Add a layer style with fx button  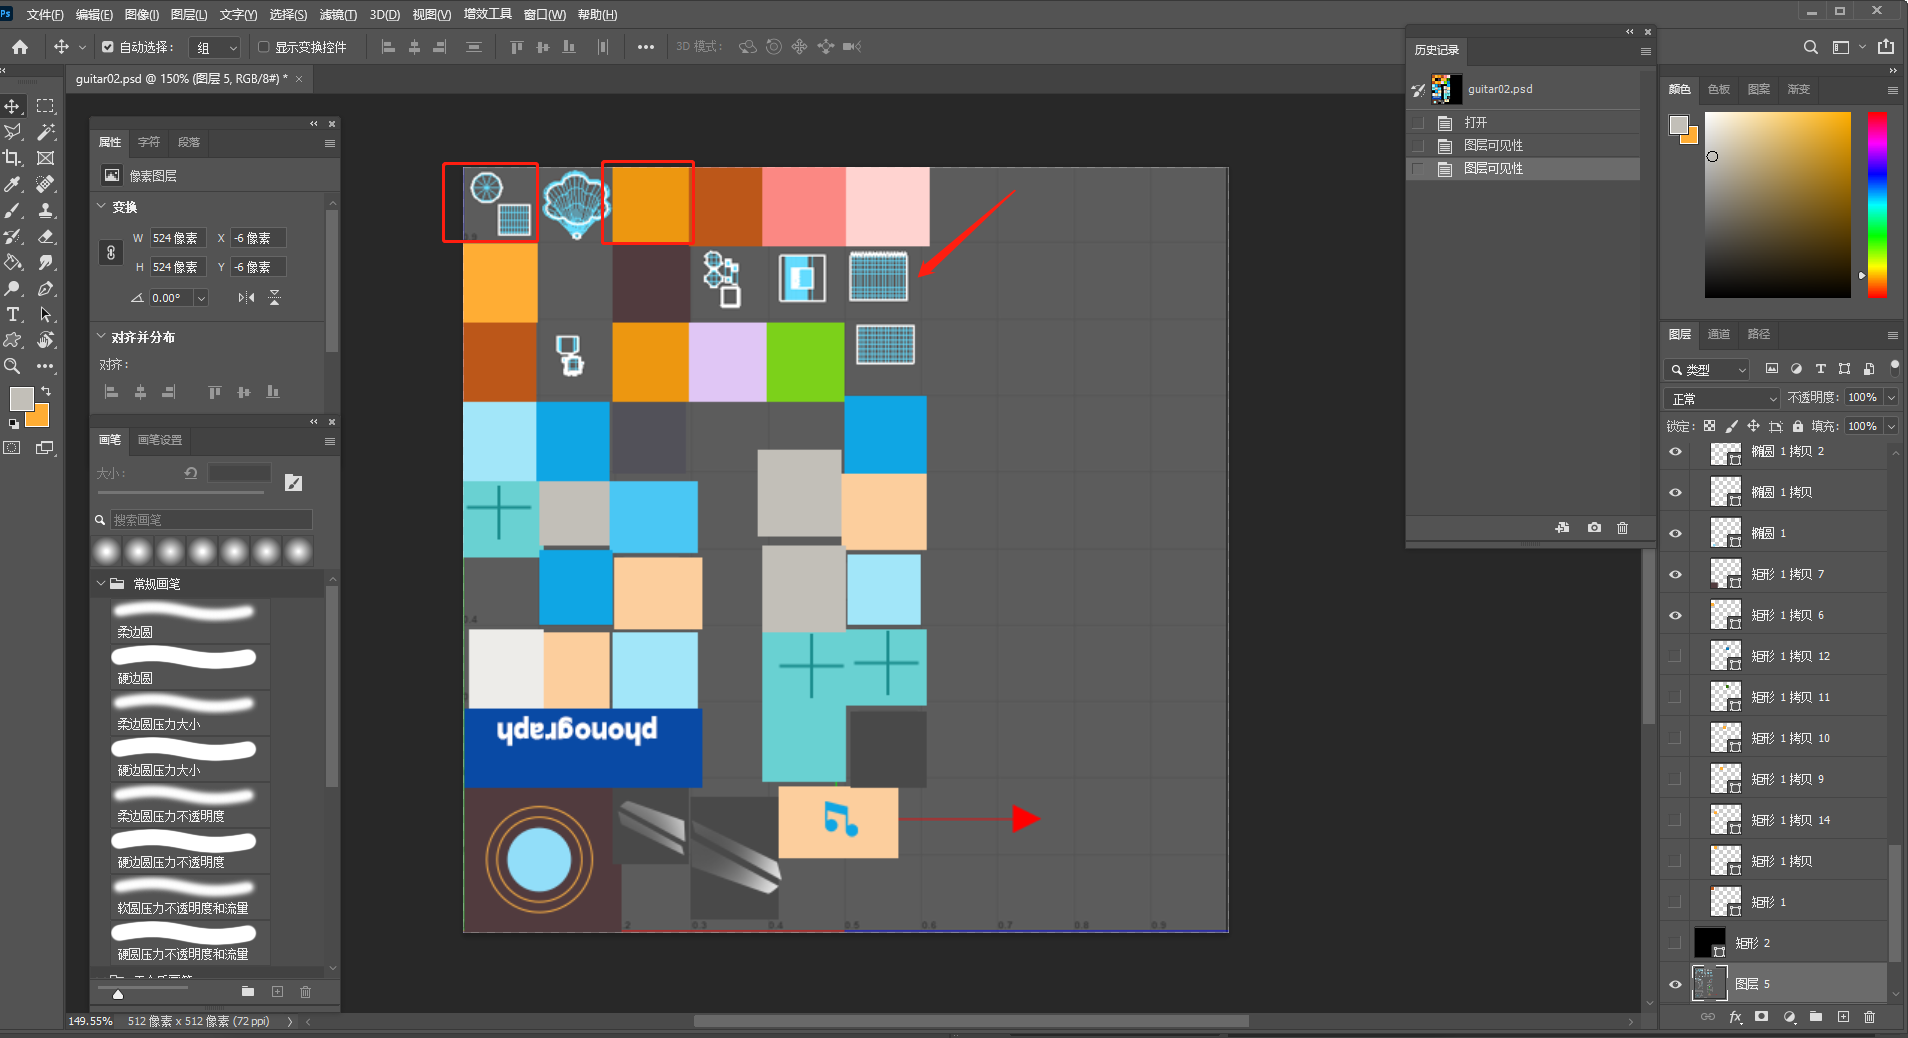pos(1735,1017)
